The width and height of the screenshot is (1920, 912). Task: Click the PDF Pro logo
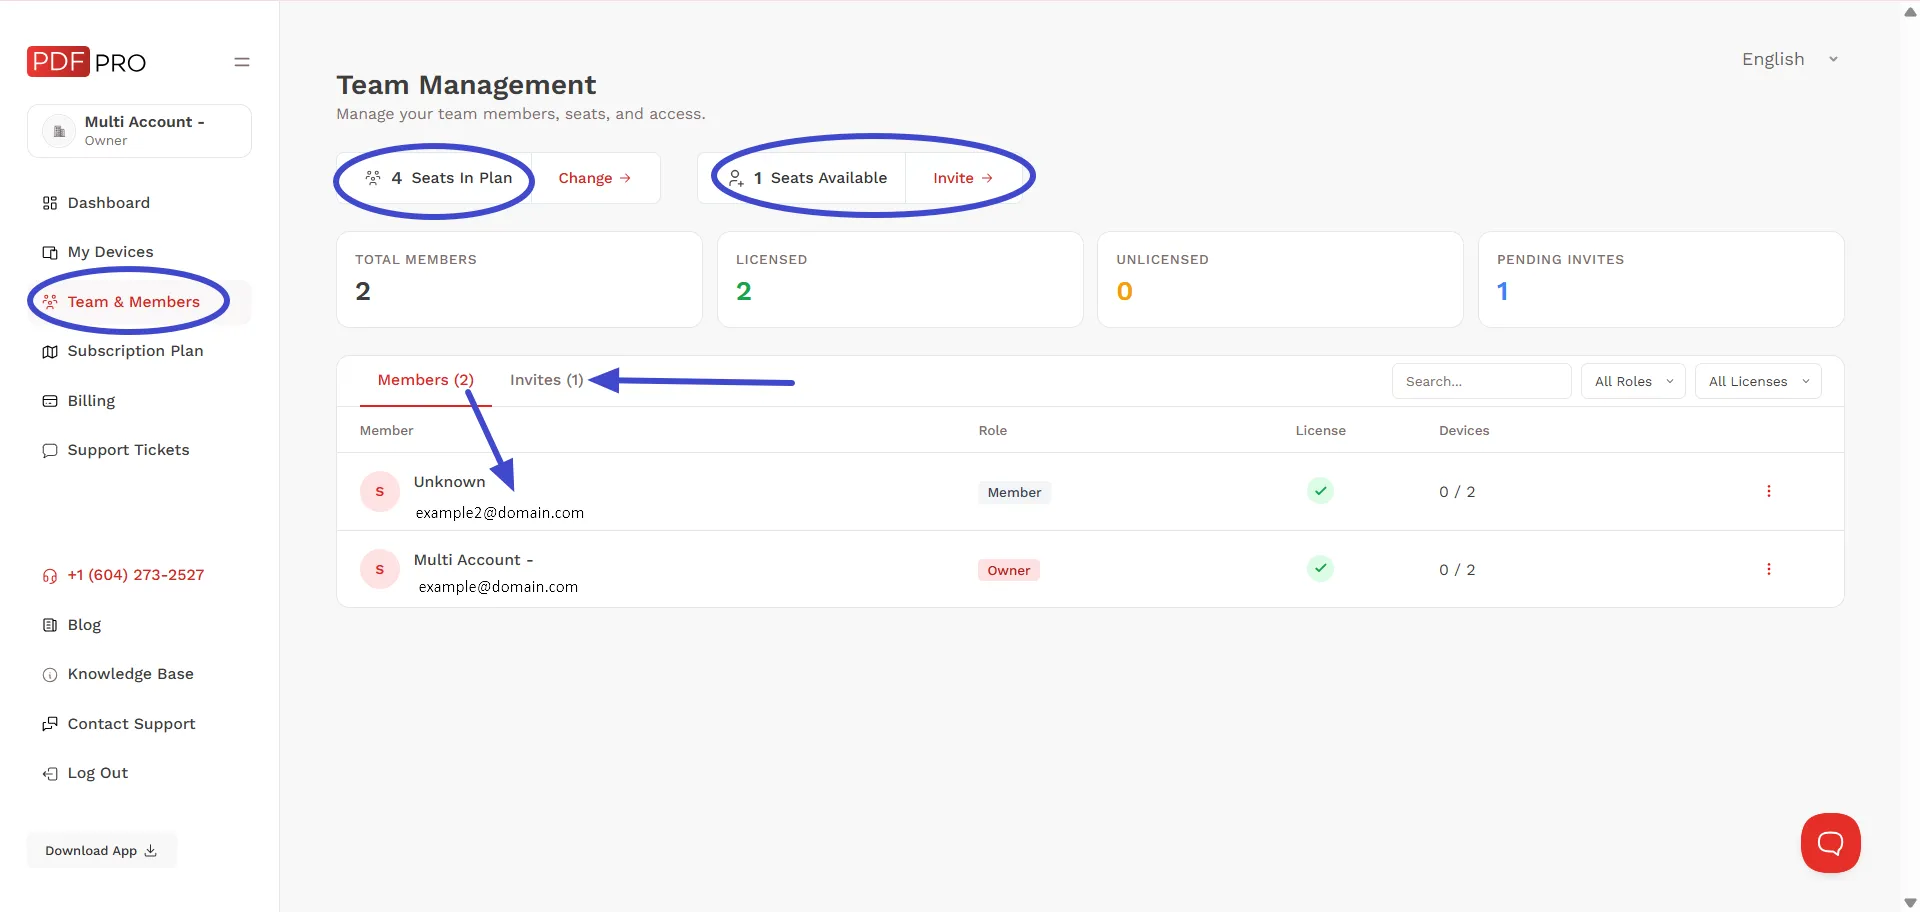(x=86, y=62)
